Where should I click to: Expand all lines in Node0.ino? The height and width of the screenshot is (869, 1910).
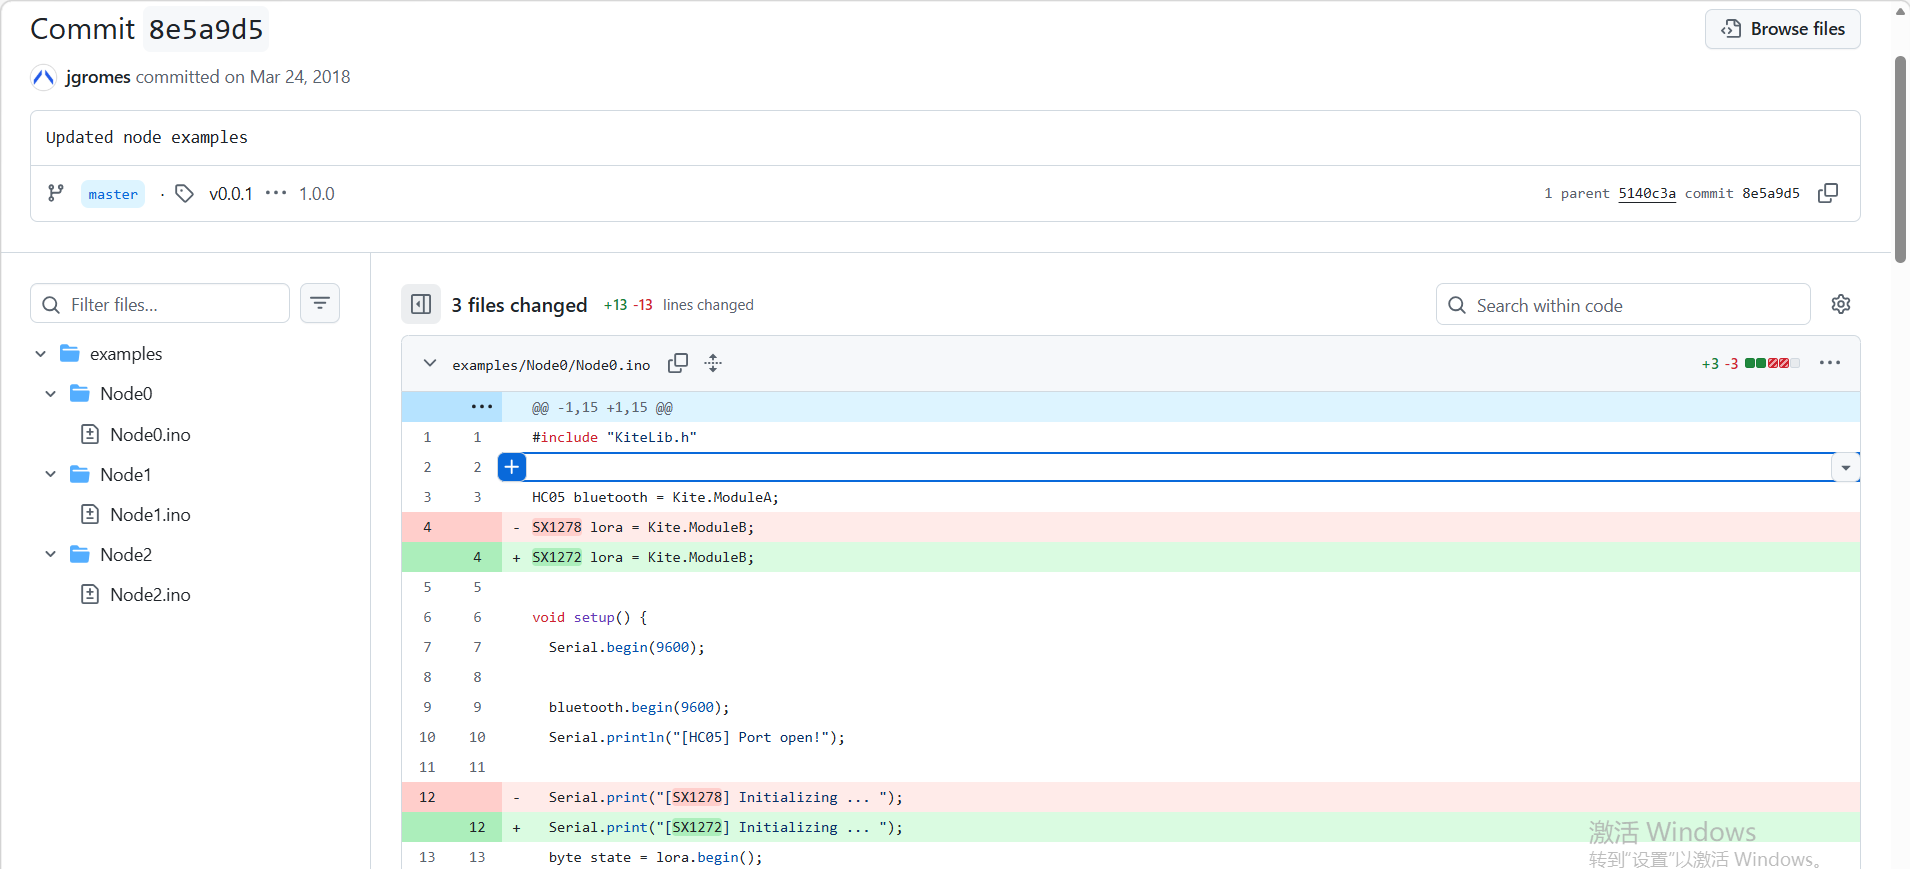point(713,363)
